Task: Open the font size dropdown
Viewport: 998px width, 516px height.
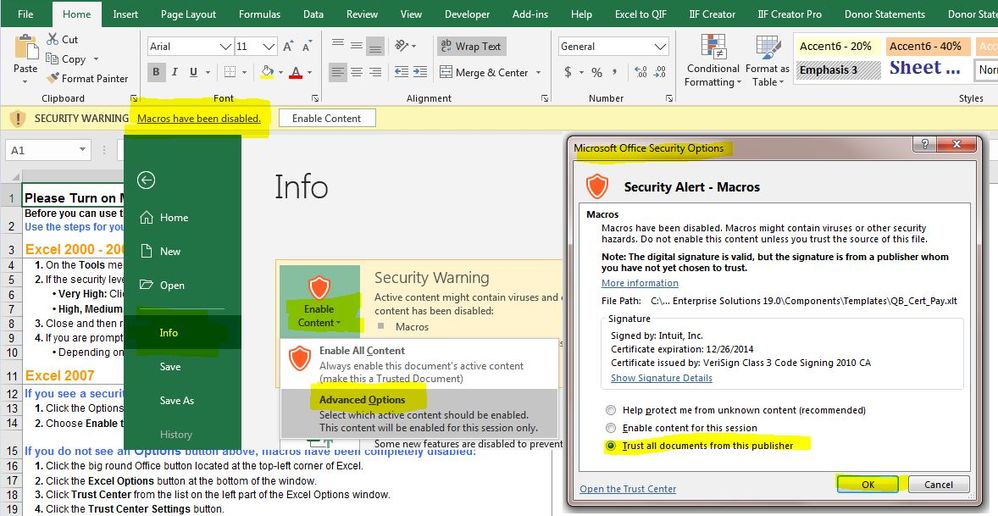Action: (269, 46)
